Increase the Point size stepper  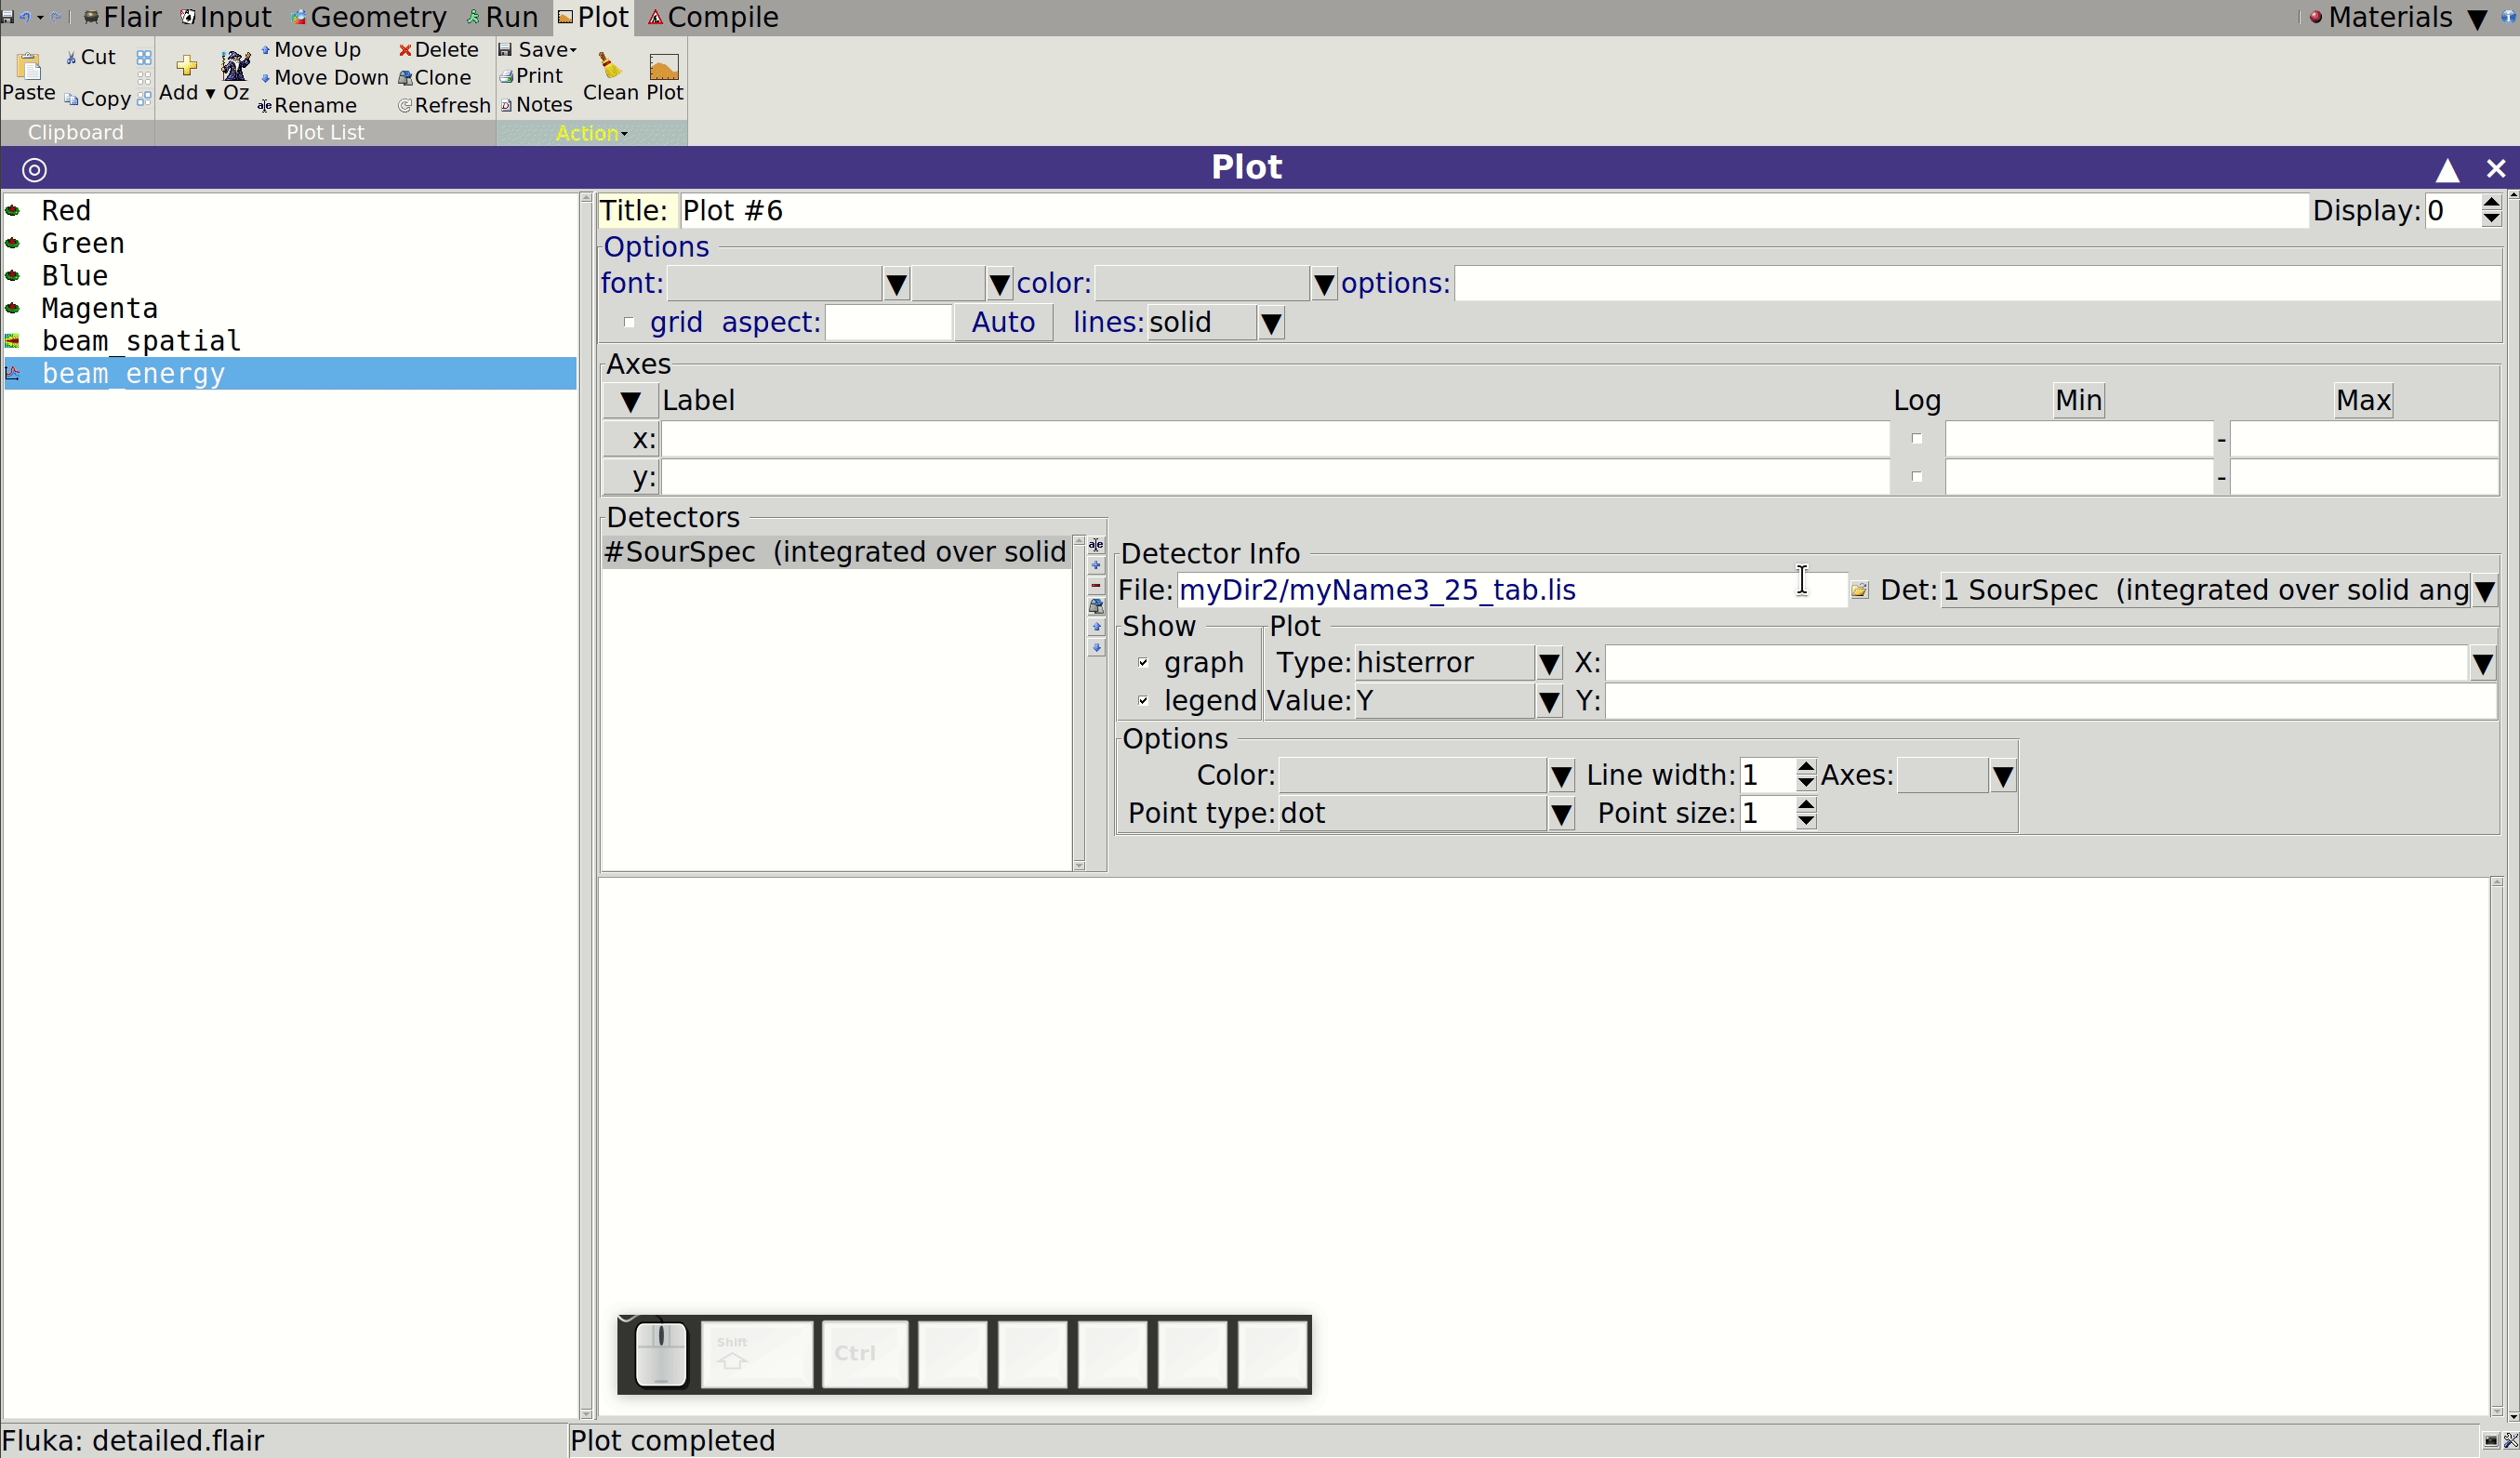pos(1805,805)
